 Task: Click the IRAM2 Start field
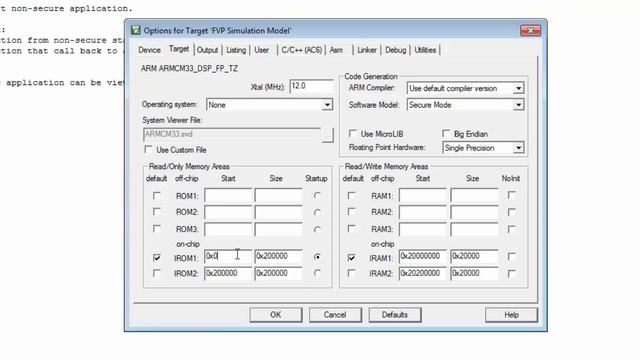423,273
